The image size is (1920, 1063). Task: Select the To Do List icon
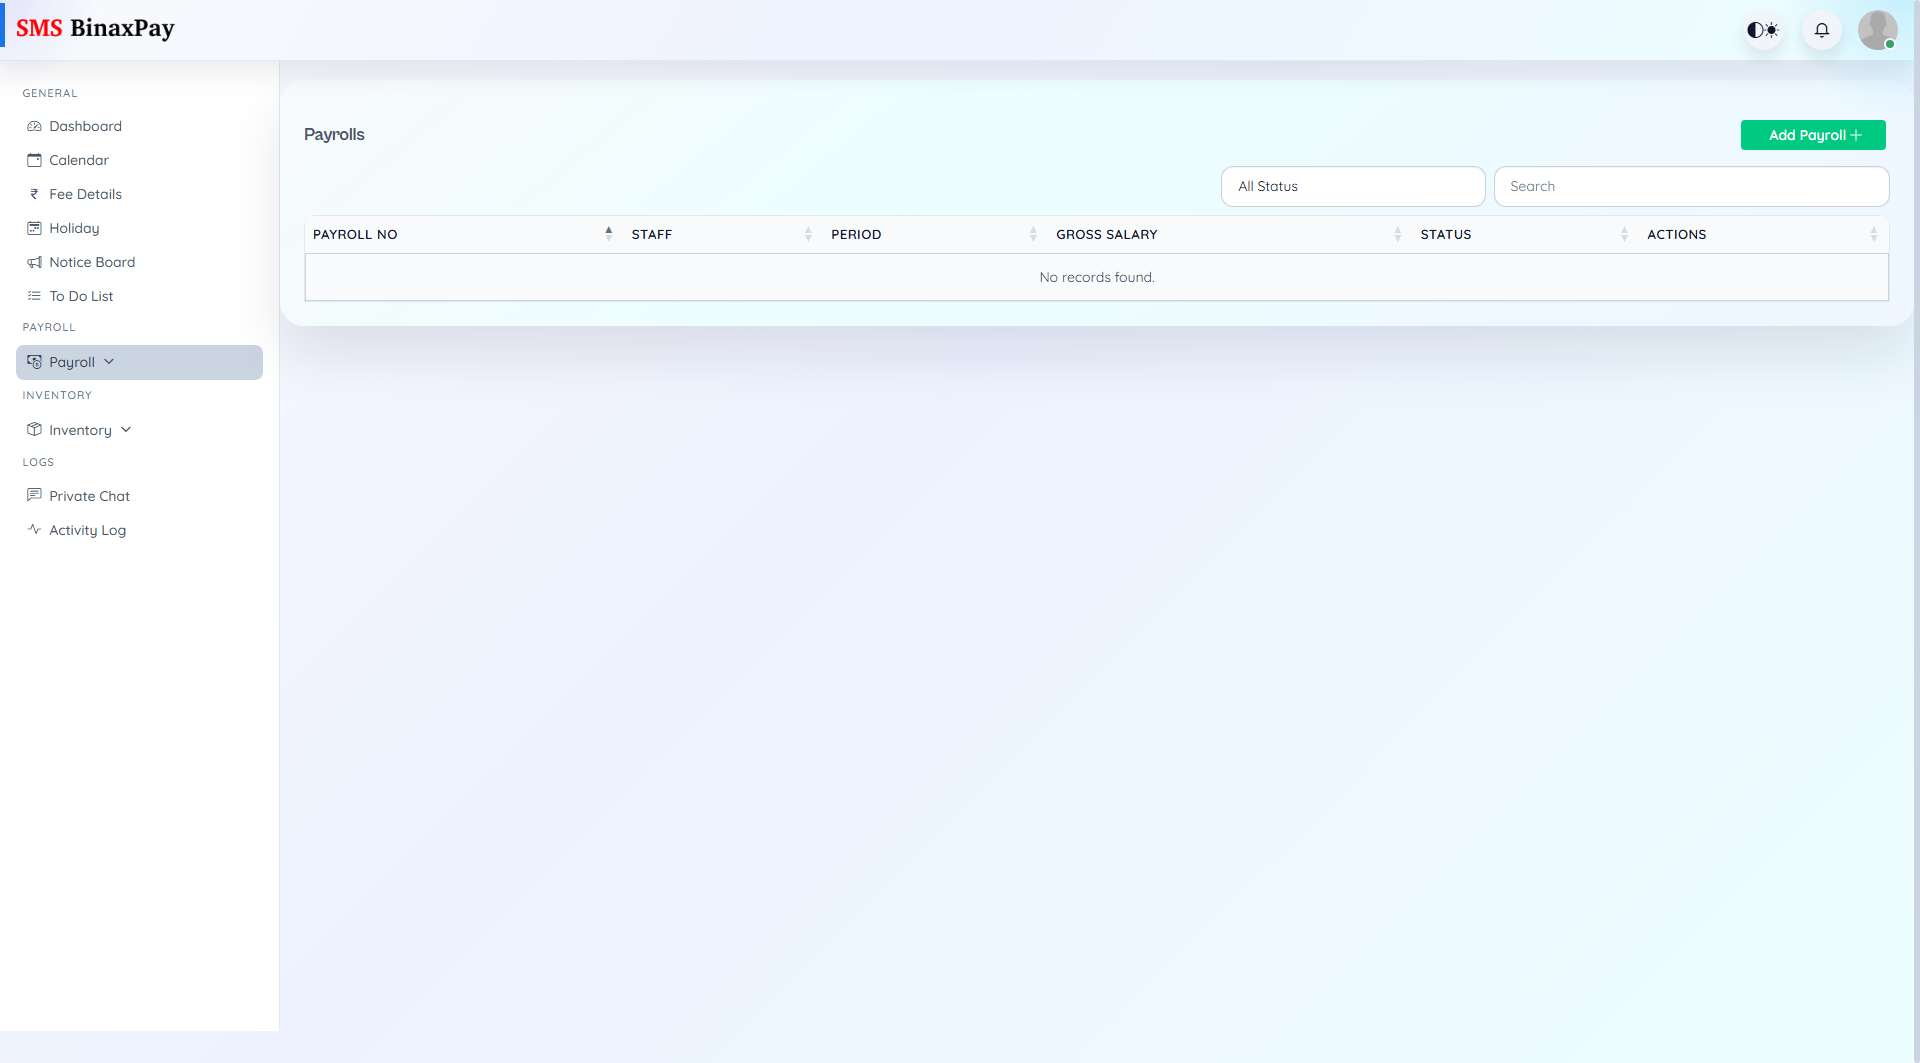pos(34,296)
